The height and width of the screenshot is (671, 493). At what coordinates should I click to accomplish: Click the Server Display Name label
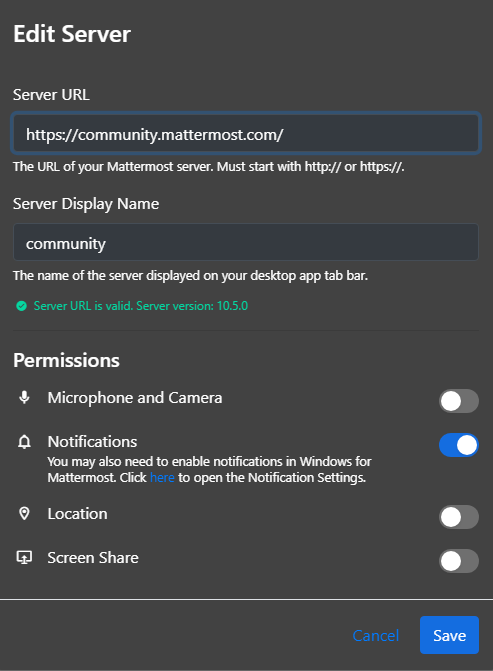click(x=86, y=204)
